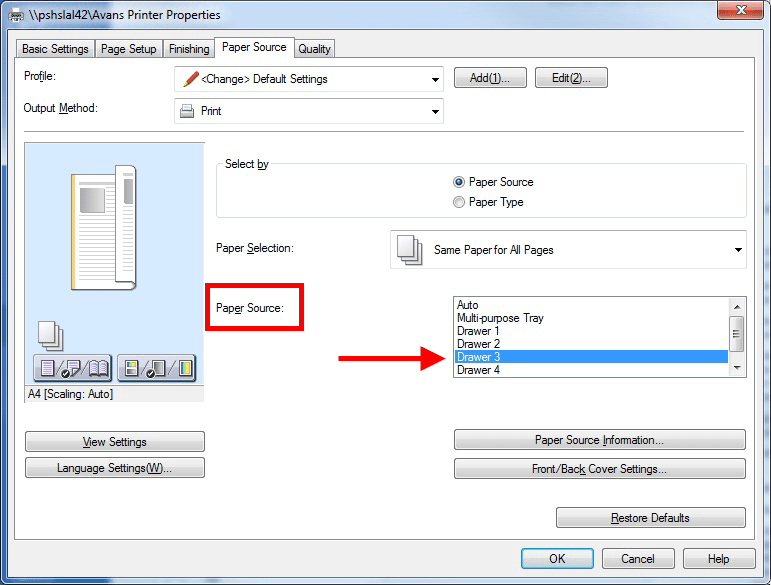The width and height of the screenshot is (771, 585).
Task: Switch to the Basic Settings tab
Action: coord(55,49)
